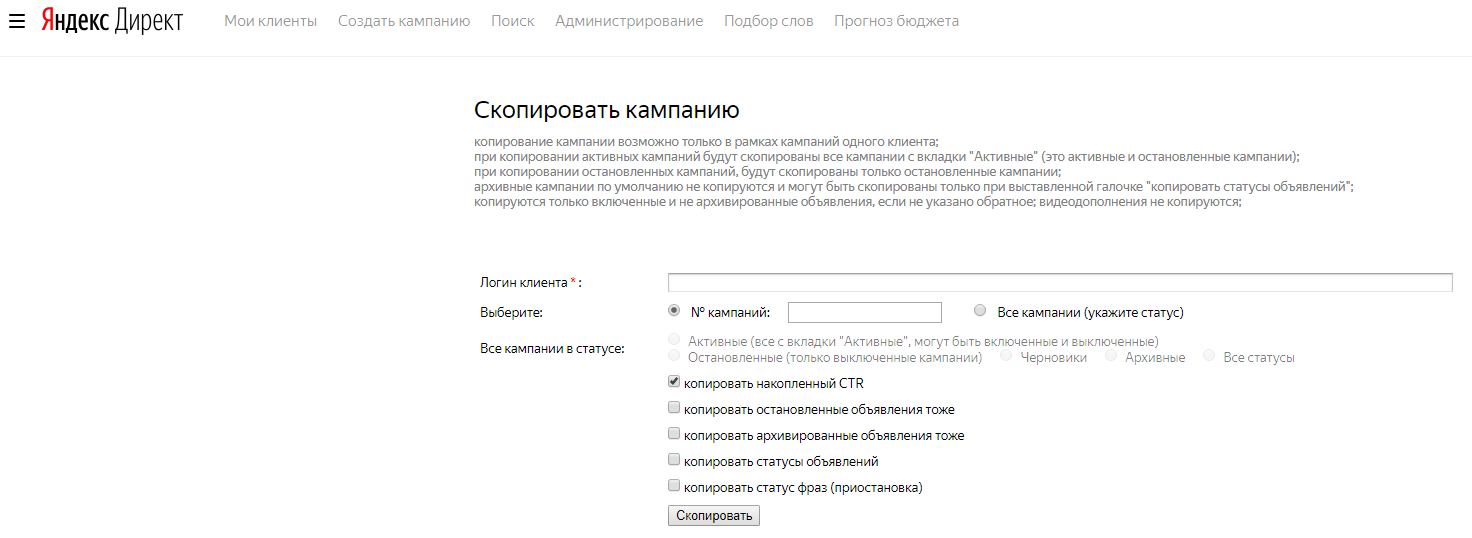Image resolution: width=1472 pixels, height=538 pixels.
Task: Uncheck копировать накопленный CTR checkbox
Action: (674, 382)
